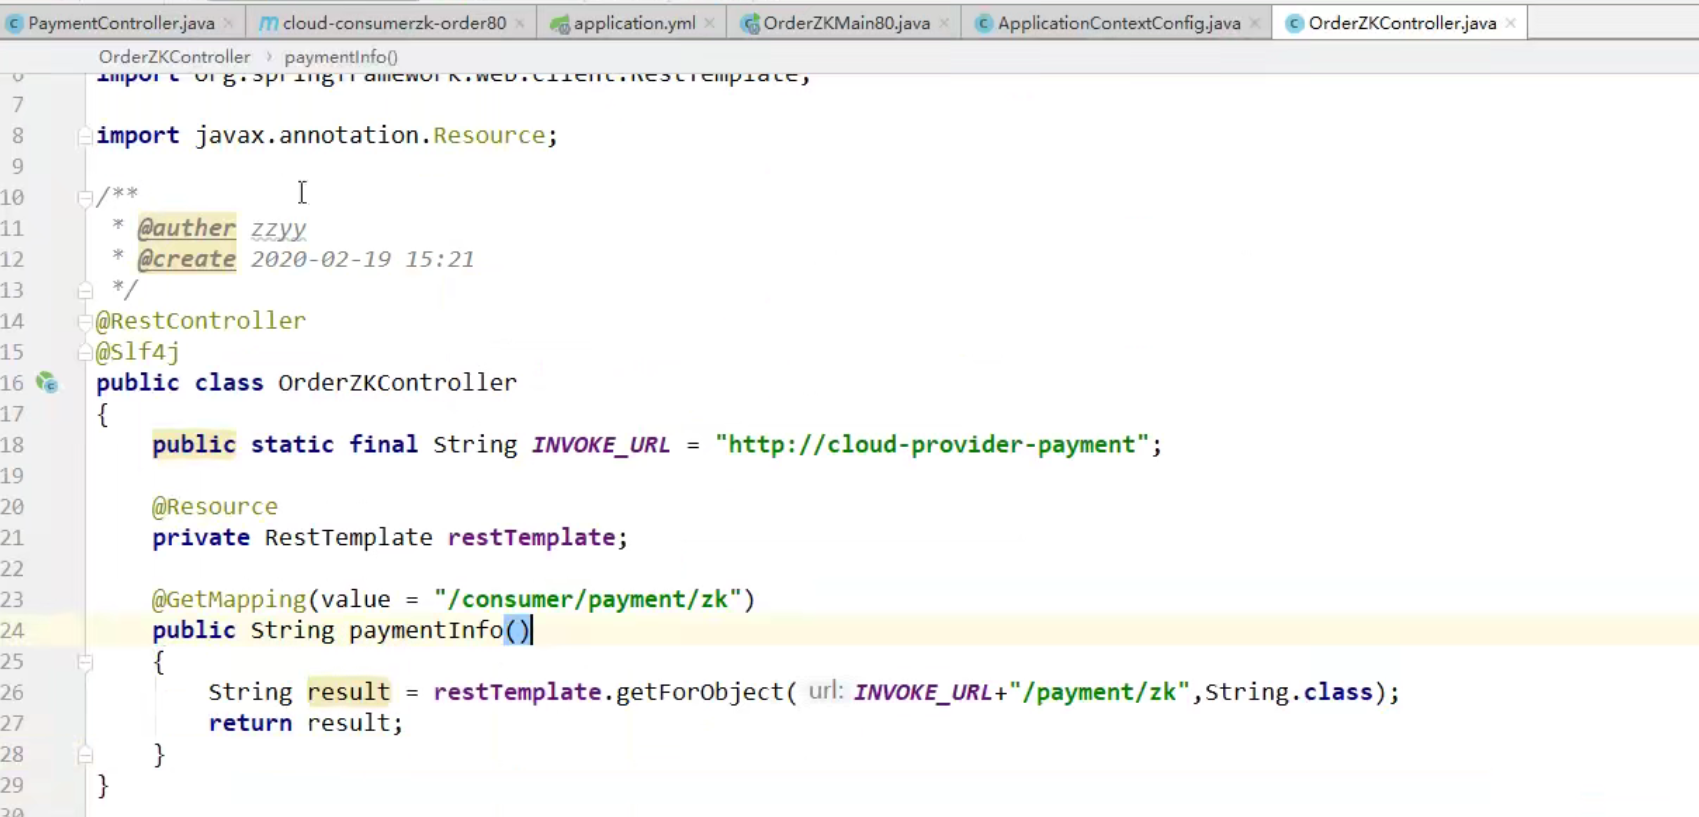Toggle the fold marker beside @Slf4j
This screenshot has width=1699, height=817.
tap(85, 352)
